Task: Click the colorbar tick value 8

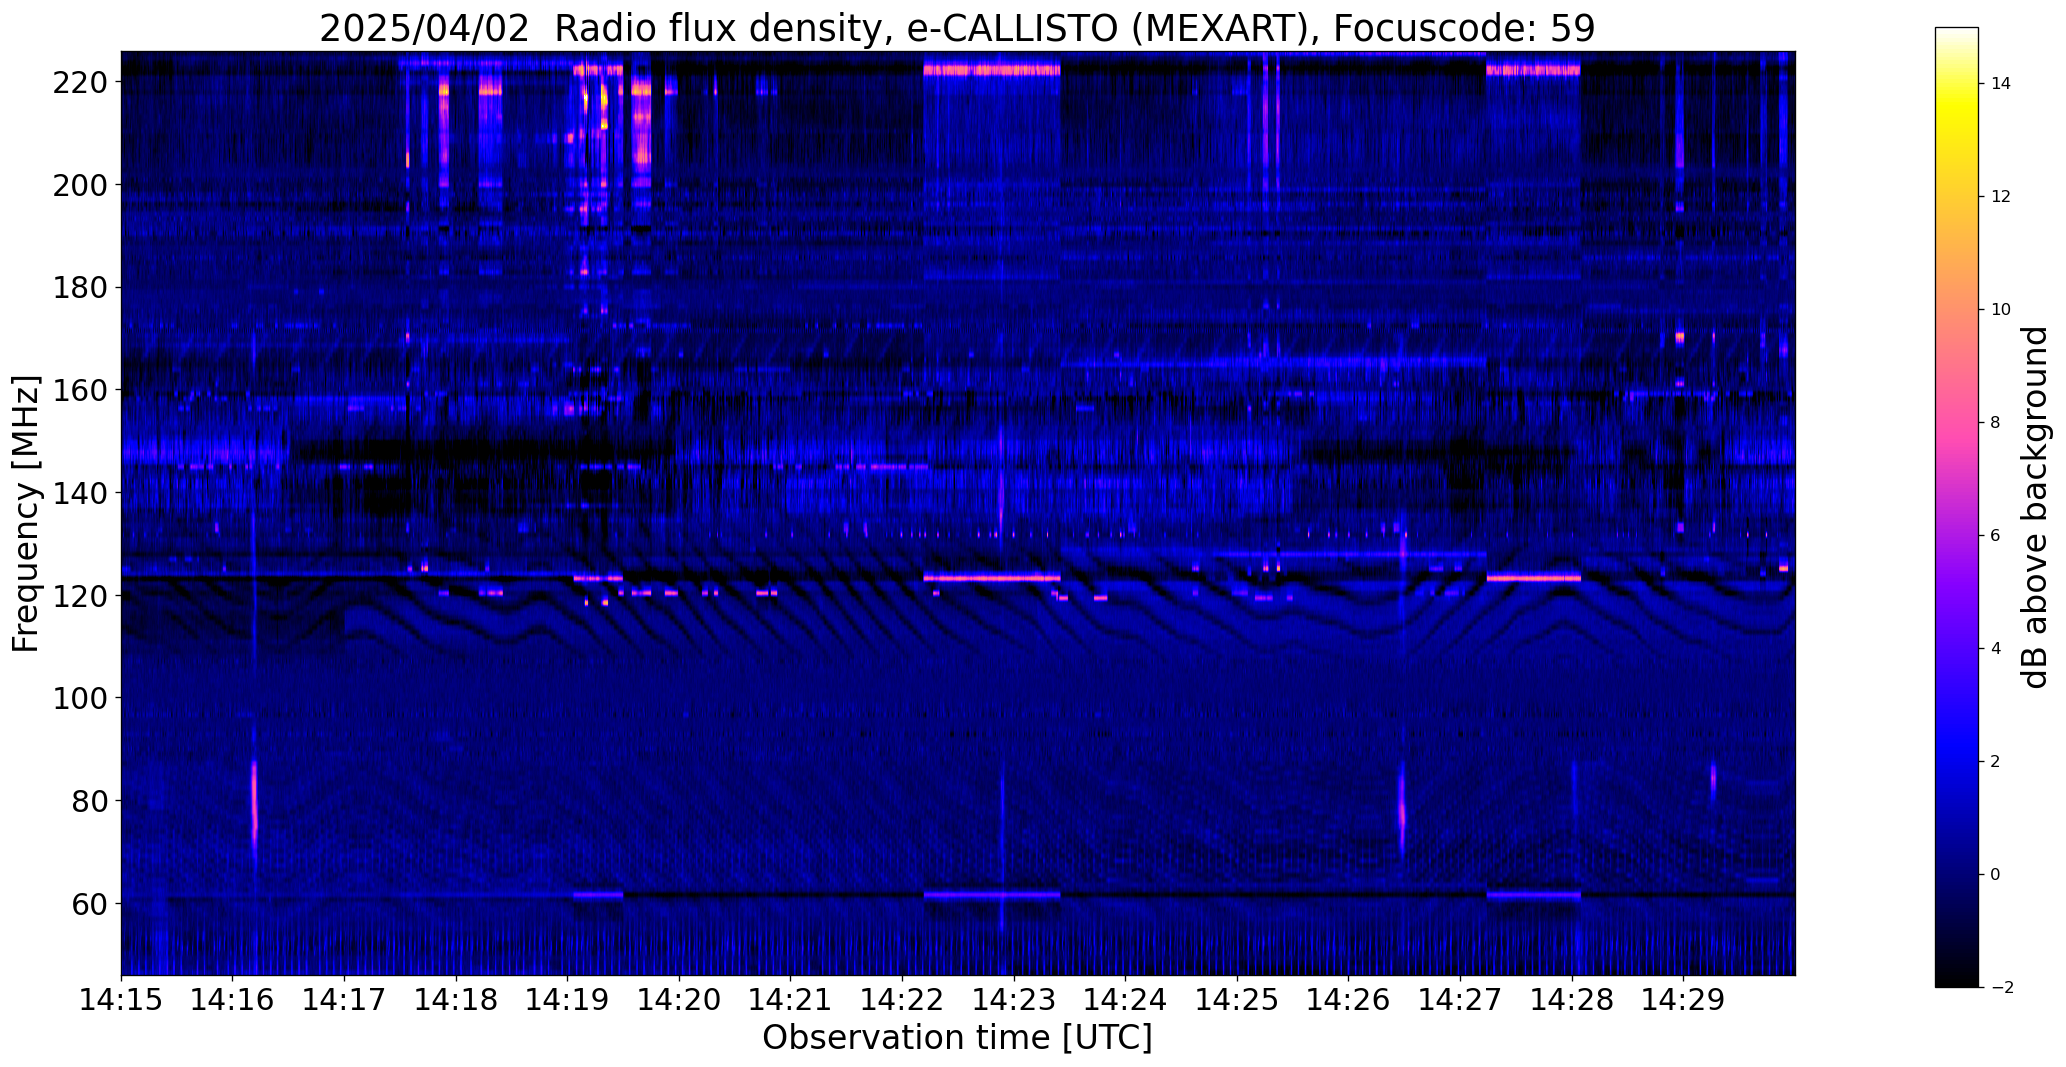Action: tap(1995, 423)
